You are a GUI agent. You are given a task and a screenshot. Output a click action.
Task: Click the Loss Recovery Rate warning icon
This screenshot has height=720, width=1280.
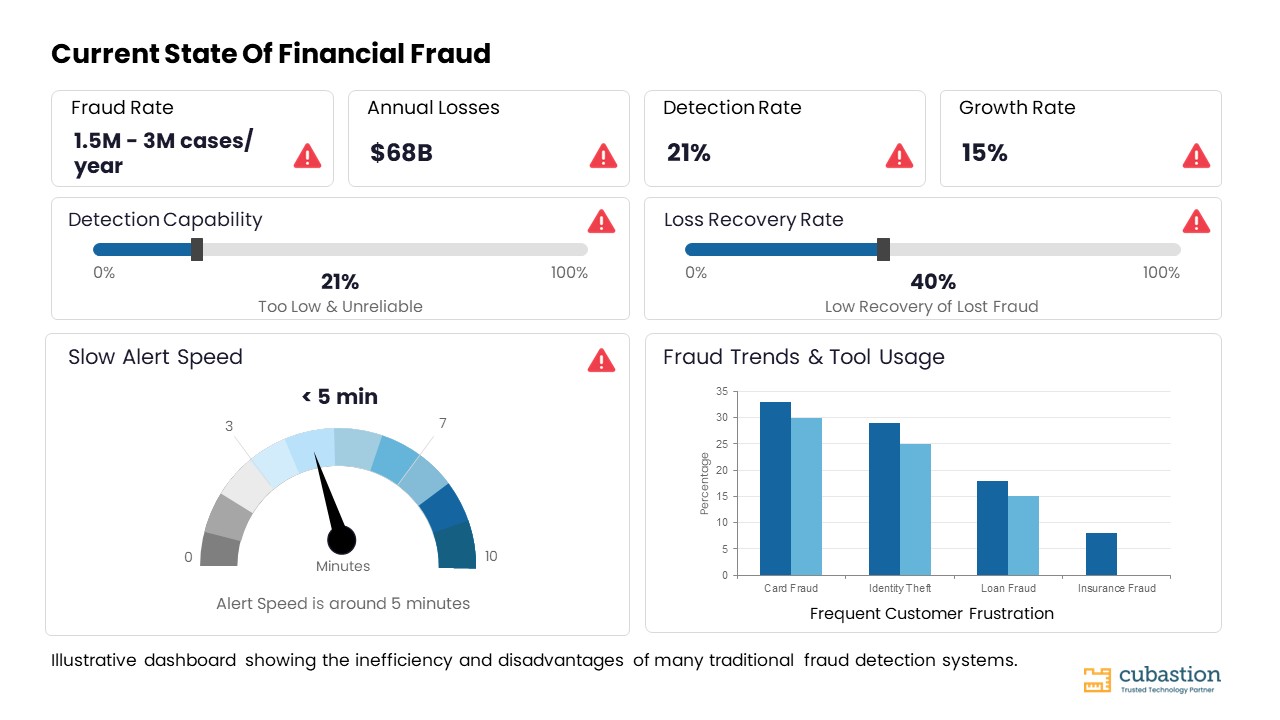click(x=1196, y=221)
